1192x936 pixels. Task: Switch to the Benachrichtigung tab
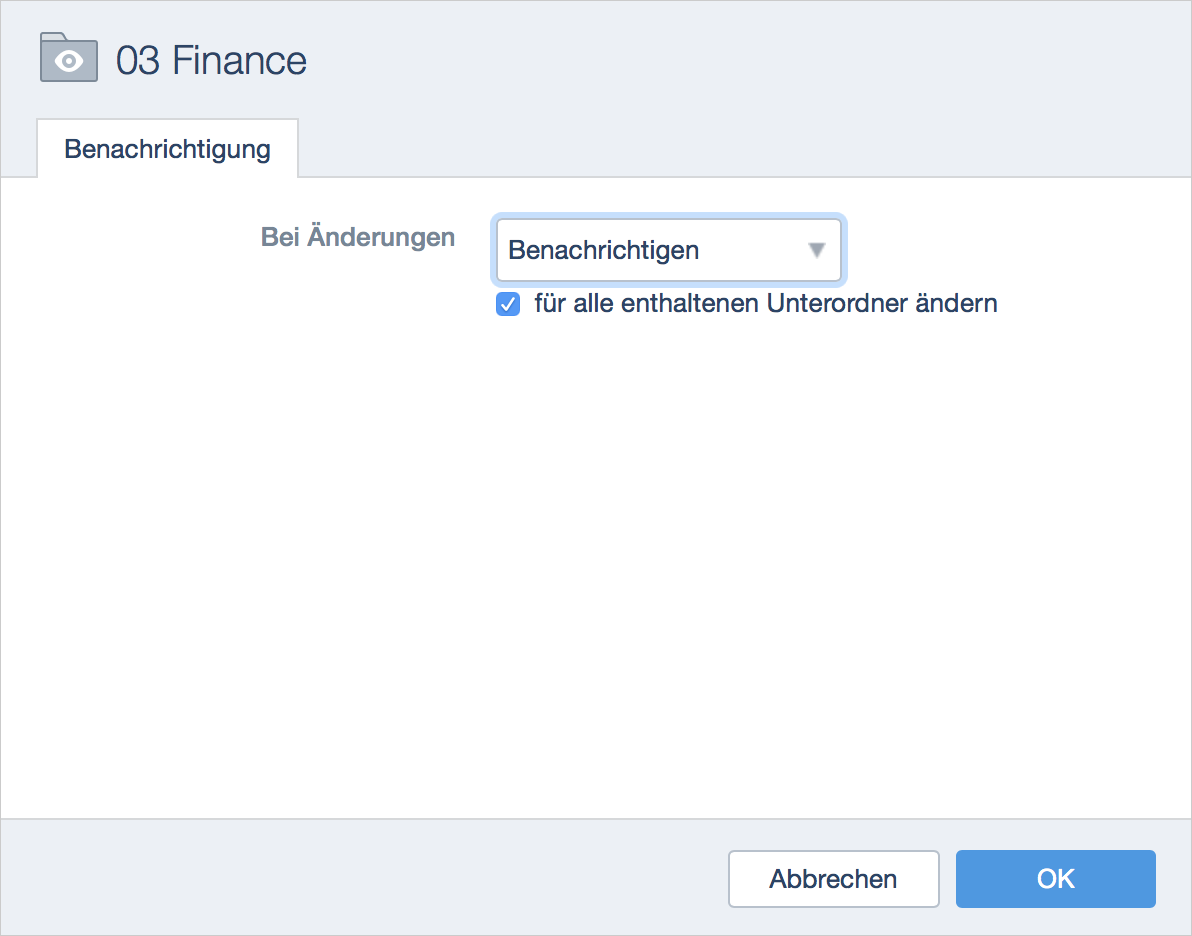[167, 149]
